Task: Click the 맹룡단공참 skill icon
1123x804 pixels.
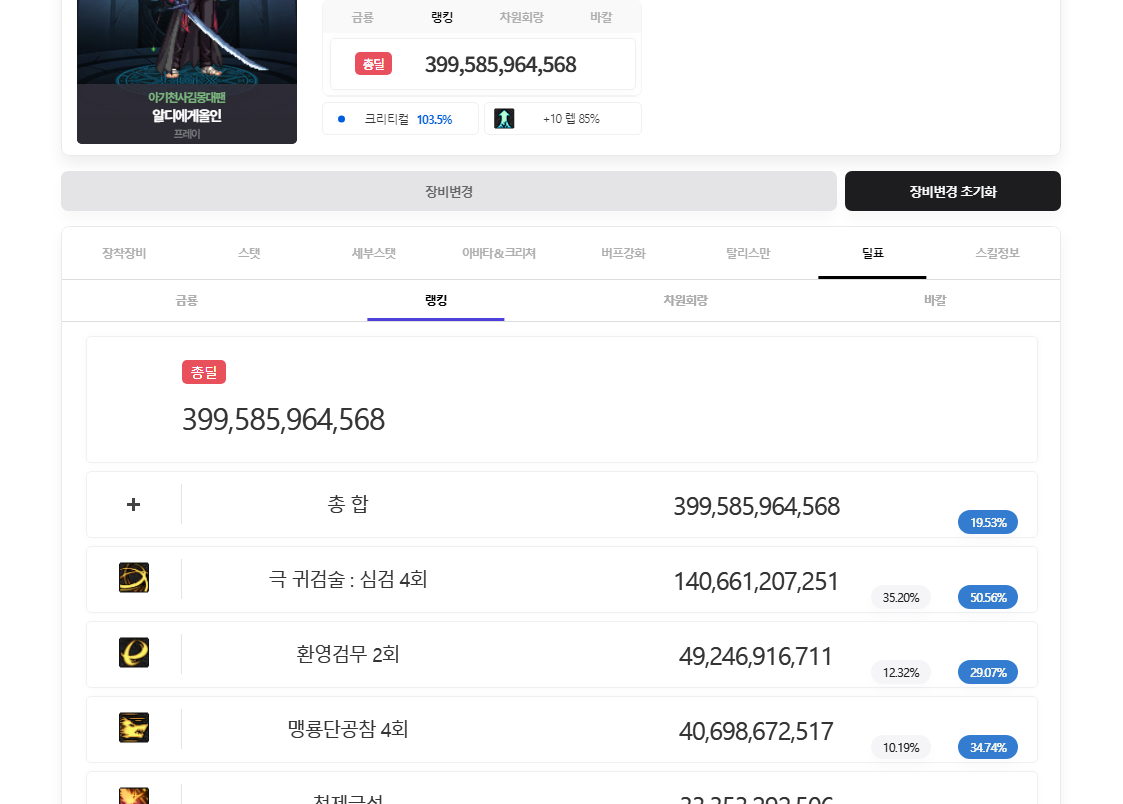Action: 134,728
